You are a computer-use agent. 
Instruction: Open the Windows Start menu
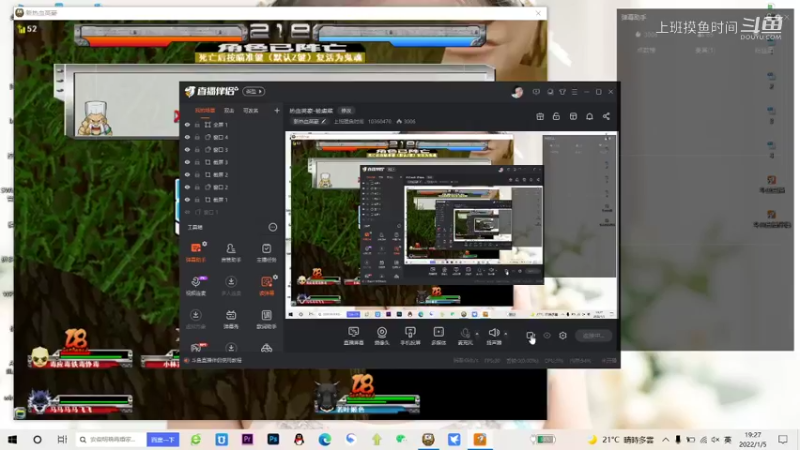(x=12, y=439)
